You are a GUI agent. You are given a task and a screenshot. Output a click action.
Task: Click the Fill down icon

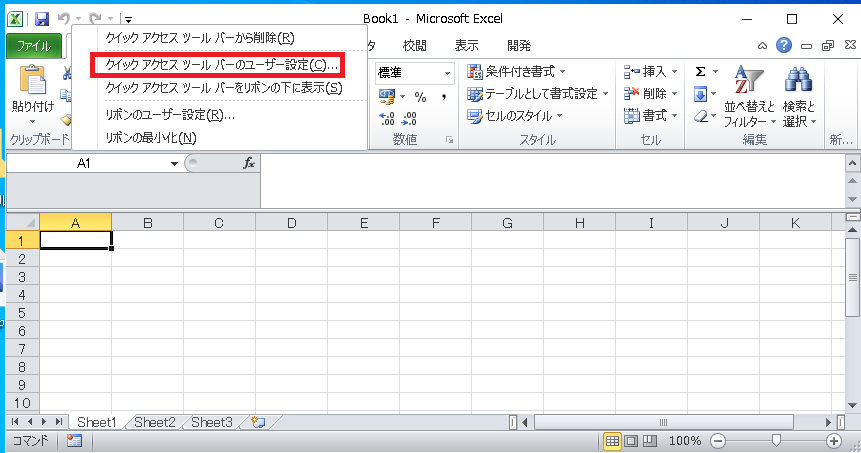click(701, 94)
